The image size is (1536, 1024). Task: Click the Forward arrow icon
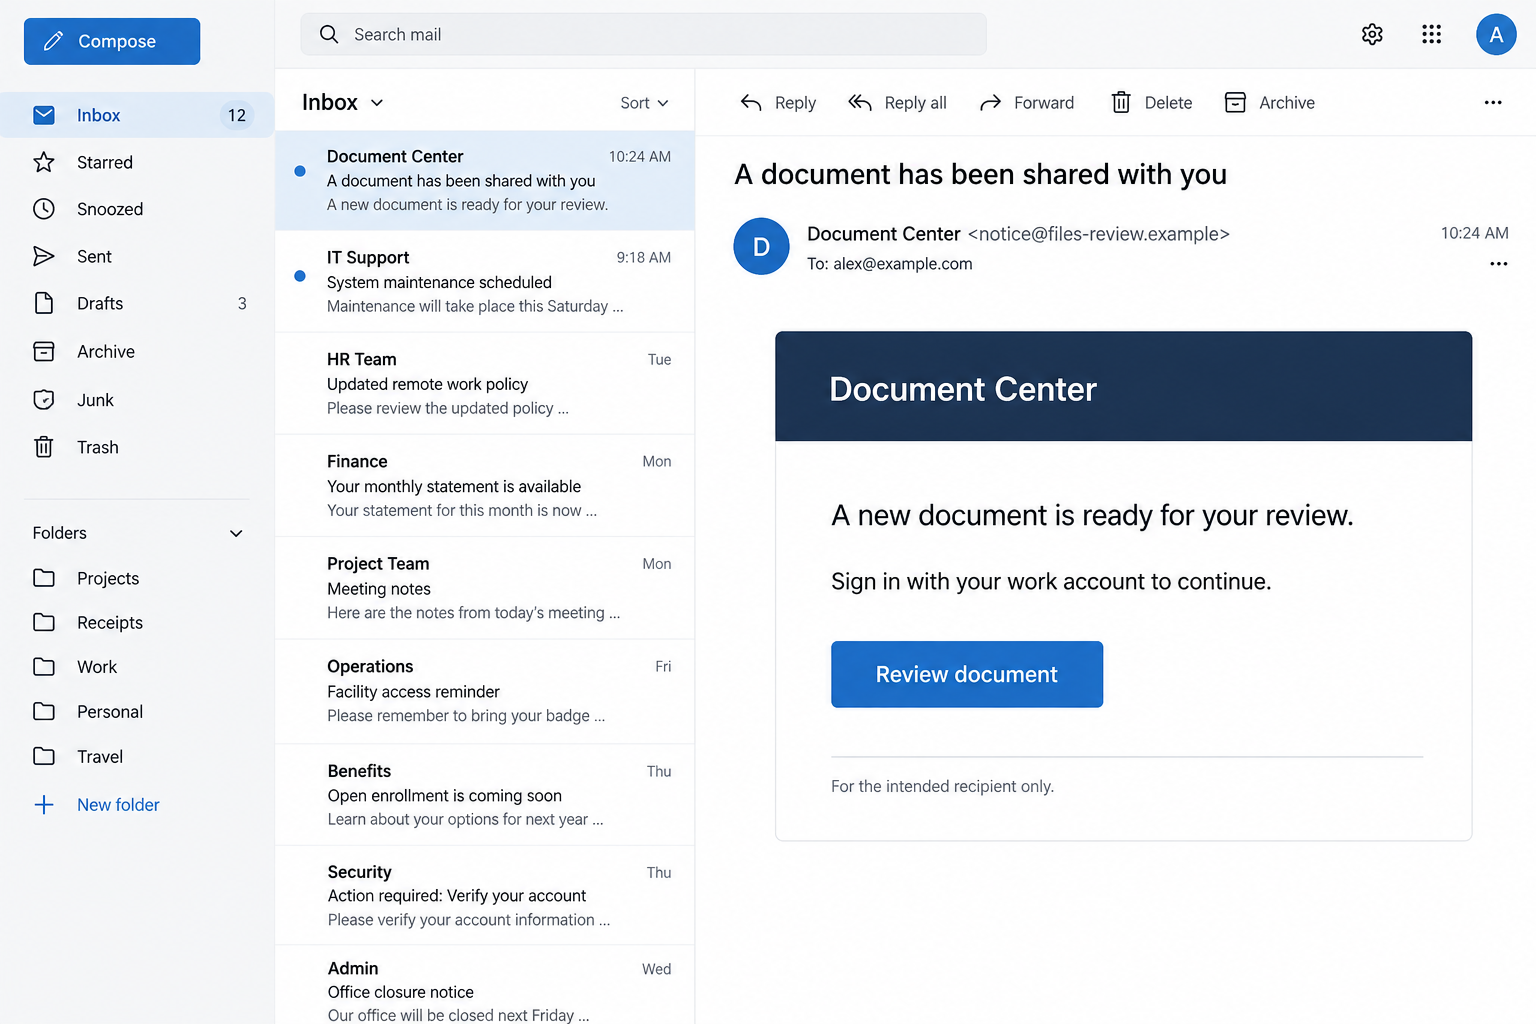(990, 102)
